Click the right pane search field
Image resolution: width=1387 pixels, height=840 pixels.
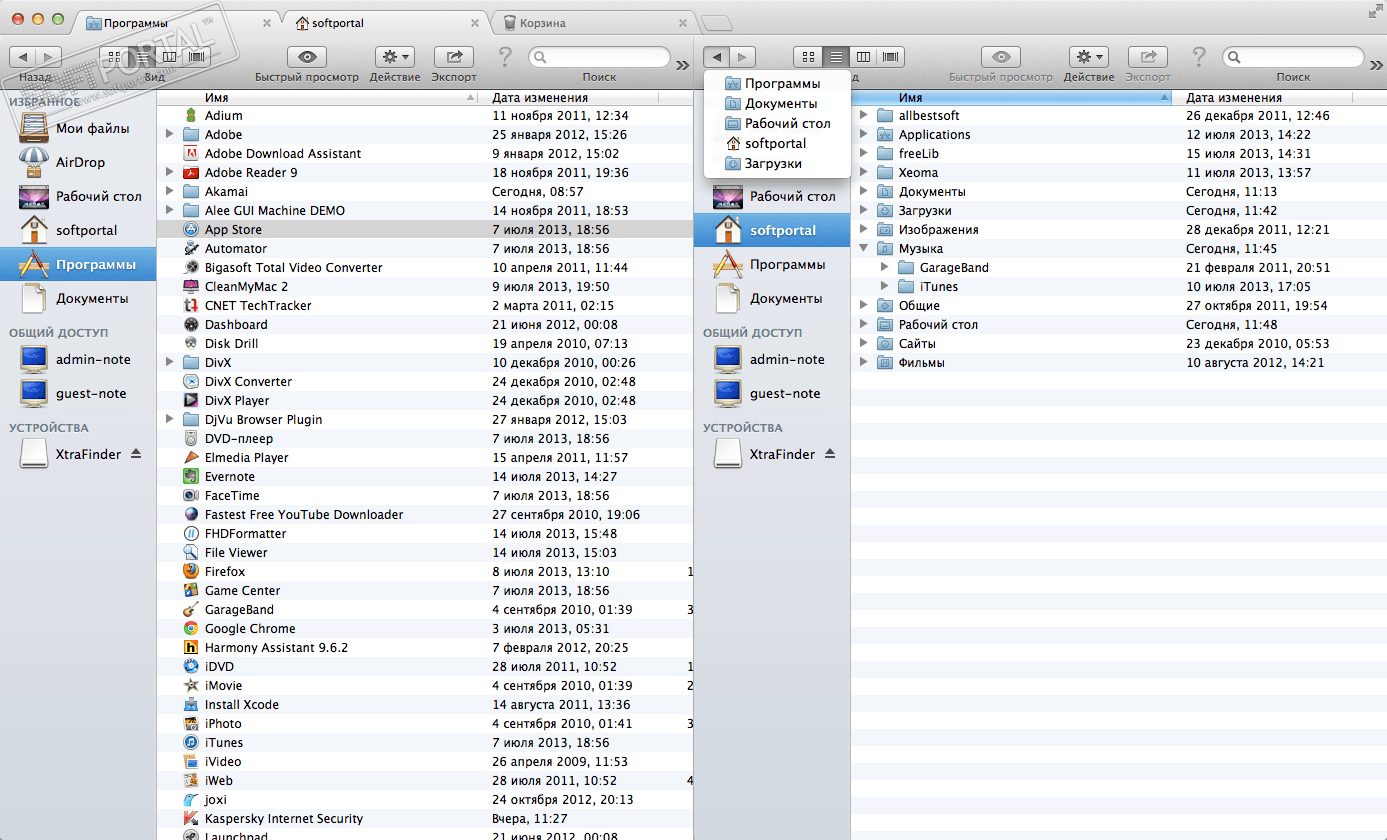[1293, 57]
